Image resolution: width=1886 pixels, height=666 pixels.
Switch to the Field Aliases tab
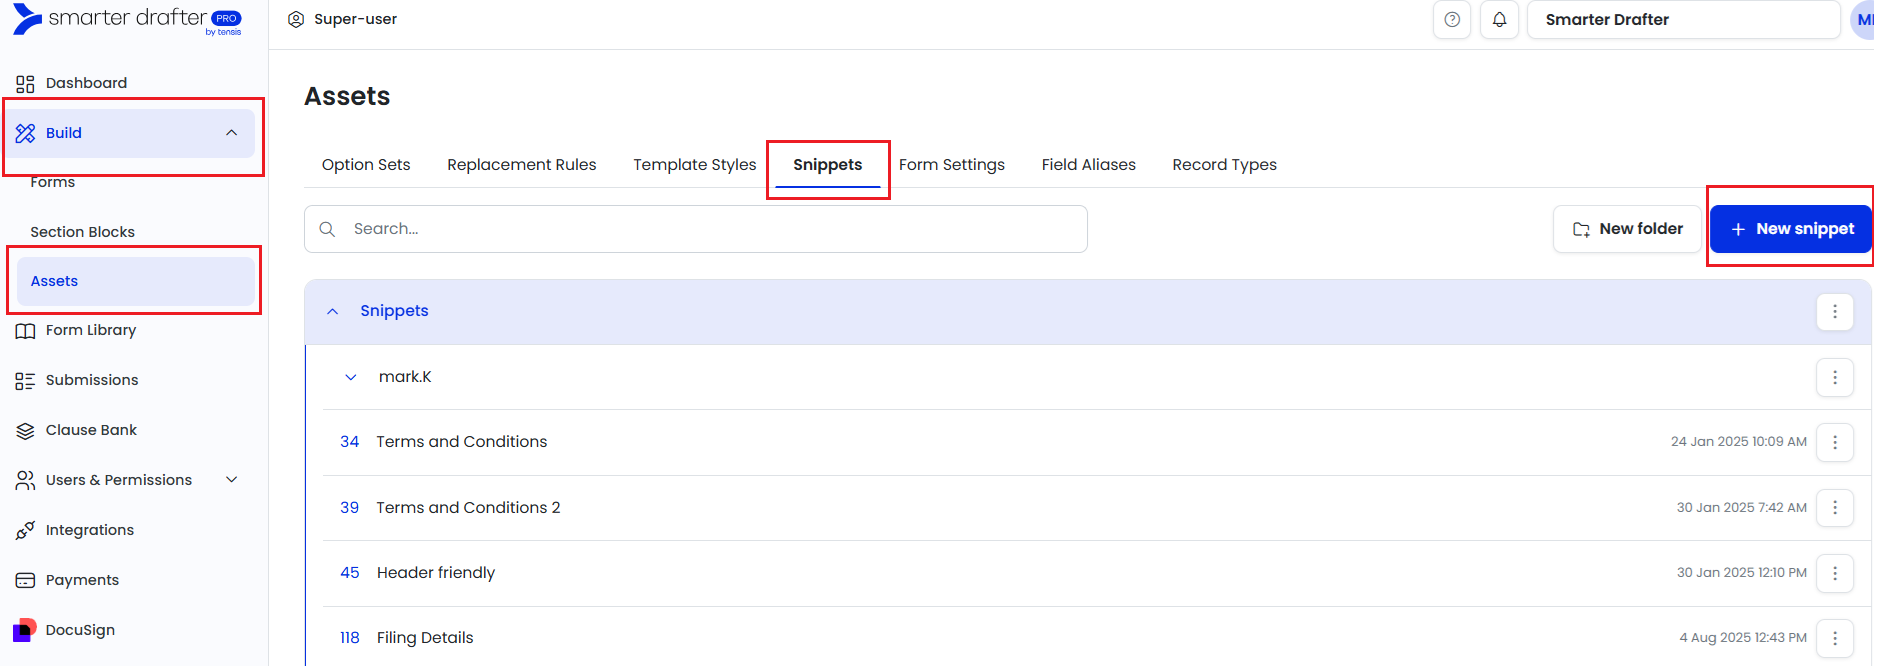tap(1088, 165)
